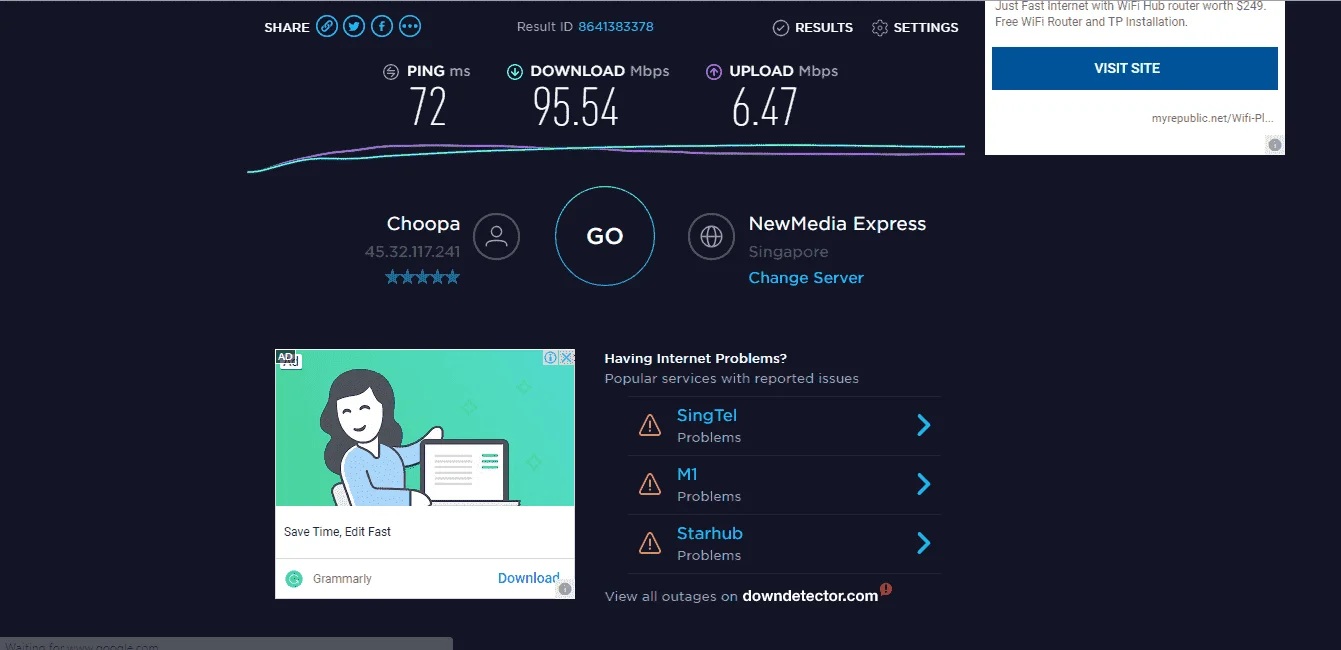Viewport: 1341px width, 650px height.
Task: Expand SingTel chevron arrow
Action: coord(924,425)
